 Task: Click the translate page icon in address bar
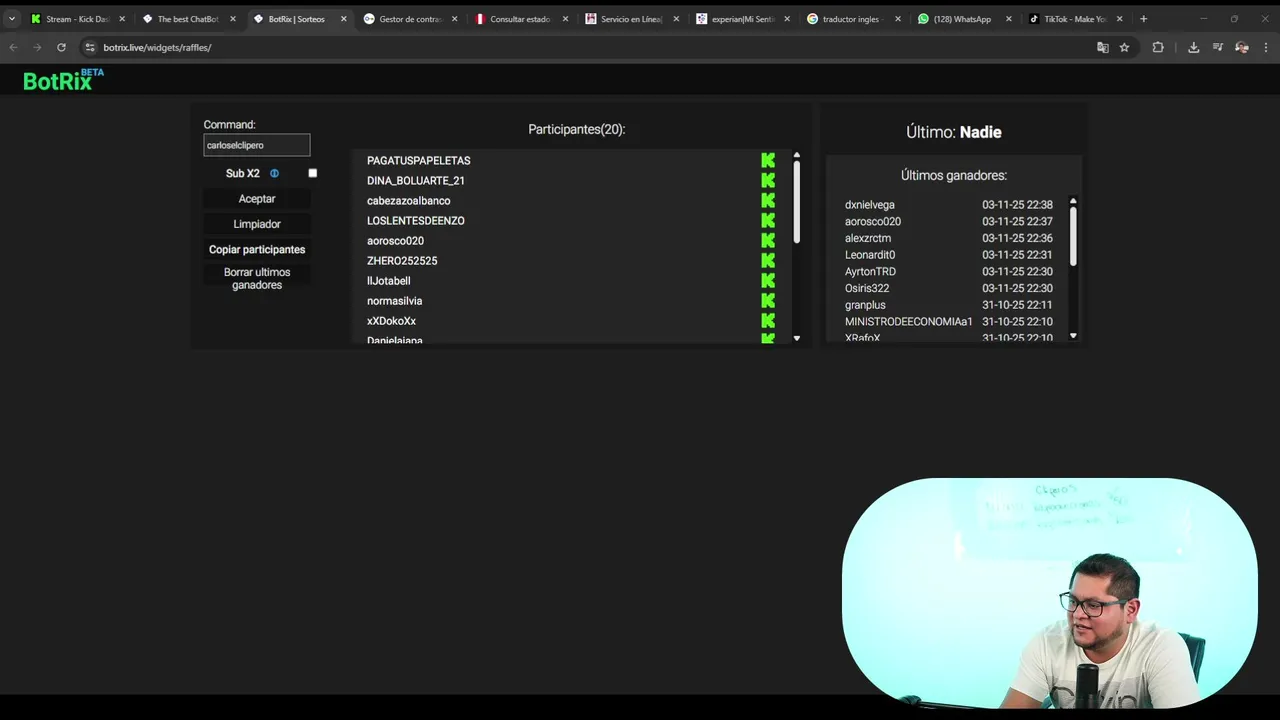coord(1103,47)
